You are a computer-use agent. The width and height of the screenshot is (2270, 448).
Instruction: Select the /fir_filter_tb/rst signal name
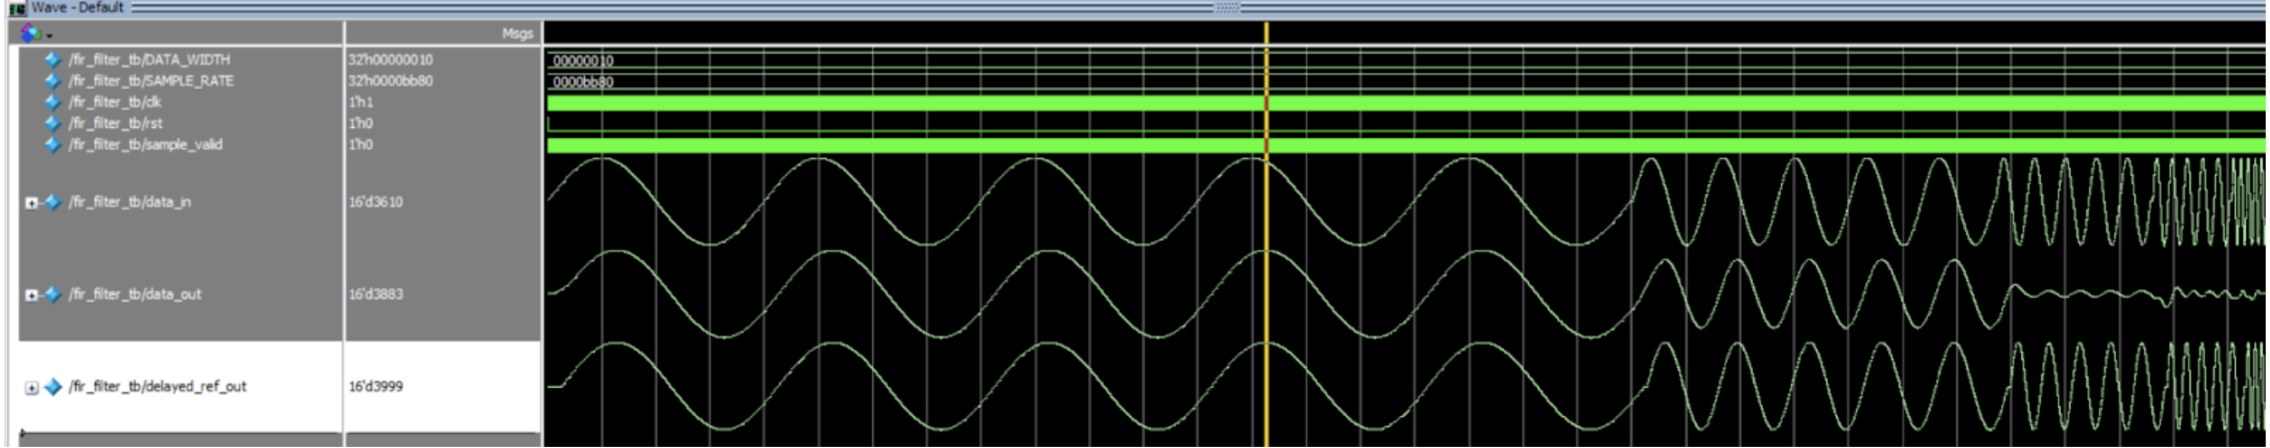[115, 123]
